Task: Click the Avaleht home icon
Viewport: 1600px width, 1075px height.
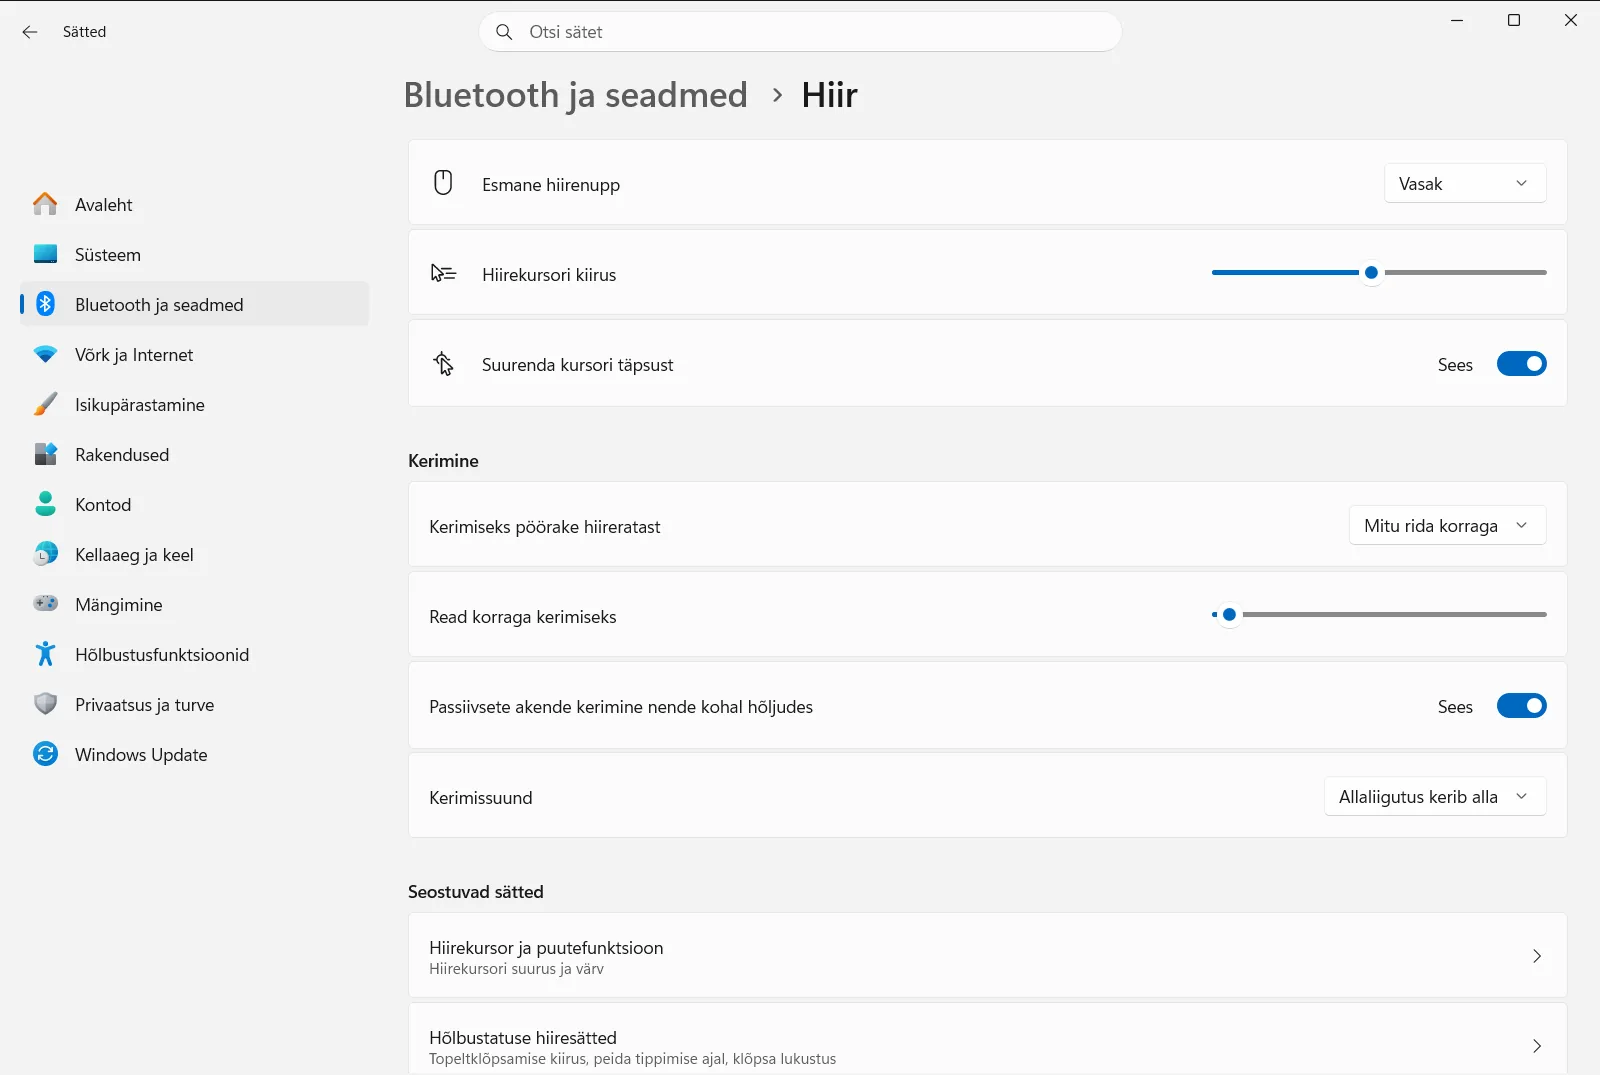Action: pos(45,204)
